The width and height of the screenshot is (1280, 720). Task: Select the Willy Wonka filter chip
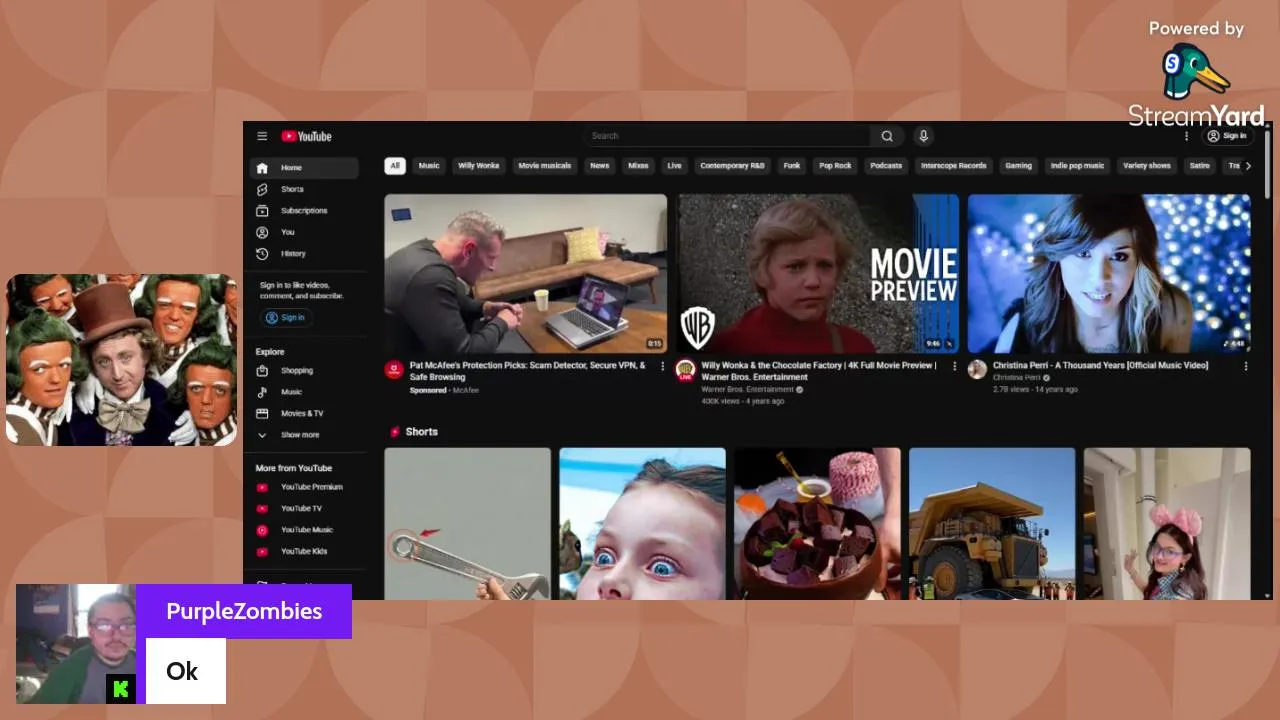pos(478,166)
